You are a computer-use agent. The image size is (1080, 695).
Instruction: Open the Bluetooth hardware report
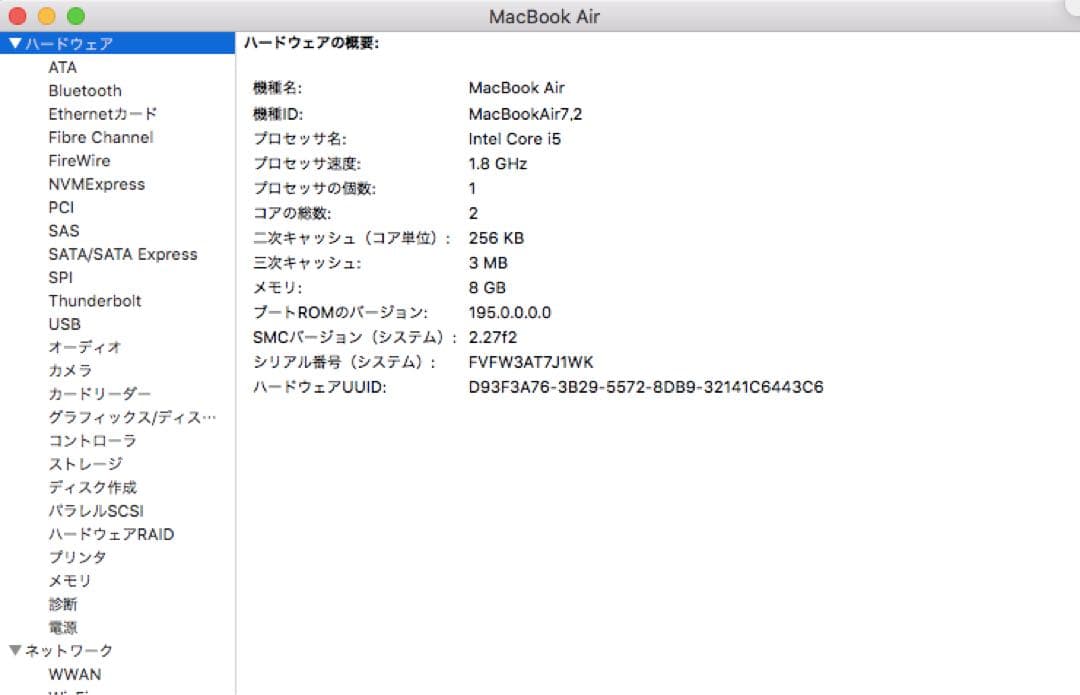84,90
